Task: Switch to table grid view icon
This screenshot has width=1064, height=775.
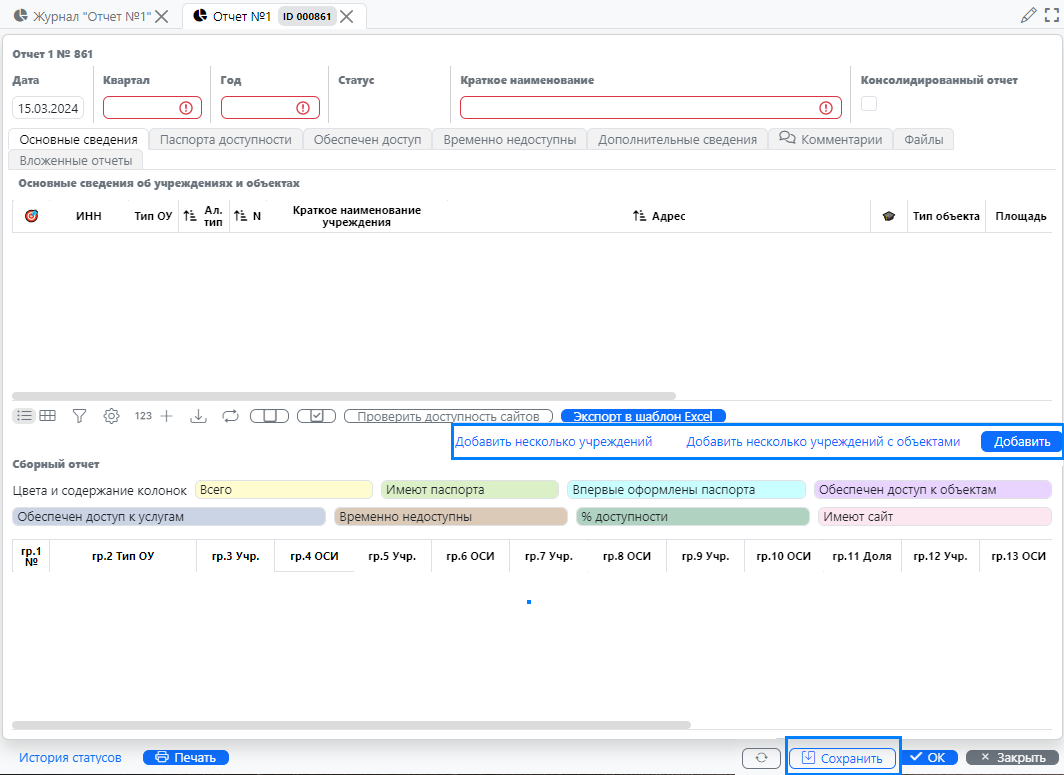Action: click(x=47, y=416)
